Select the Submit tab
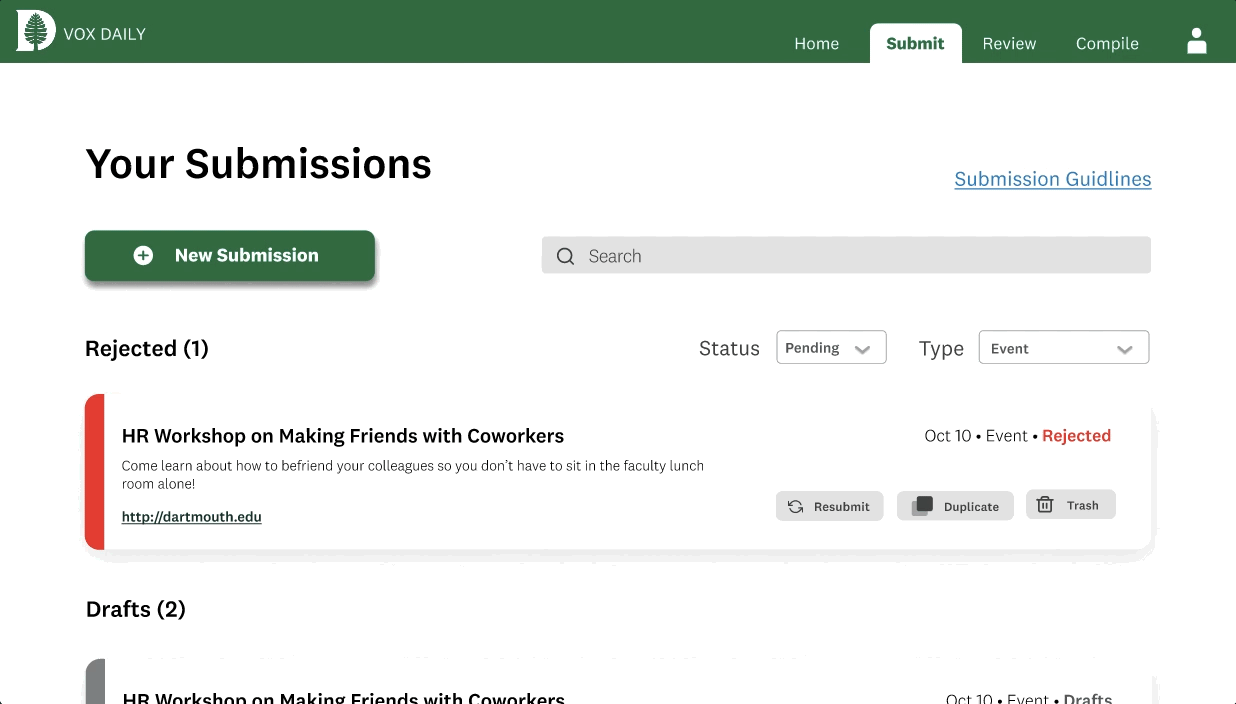This screenshot has width=1236, height=704. pyautogui.click(x=915, y=44)
